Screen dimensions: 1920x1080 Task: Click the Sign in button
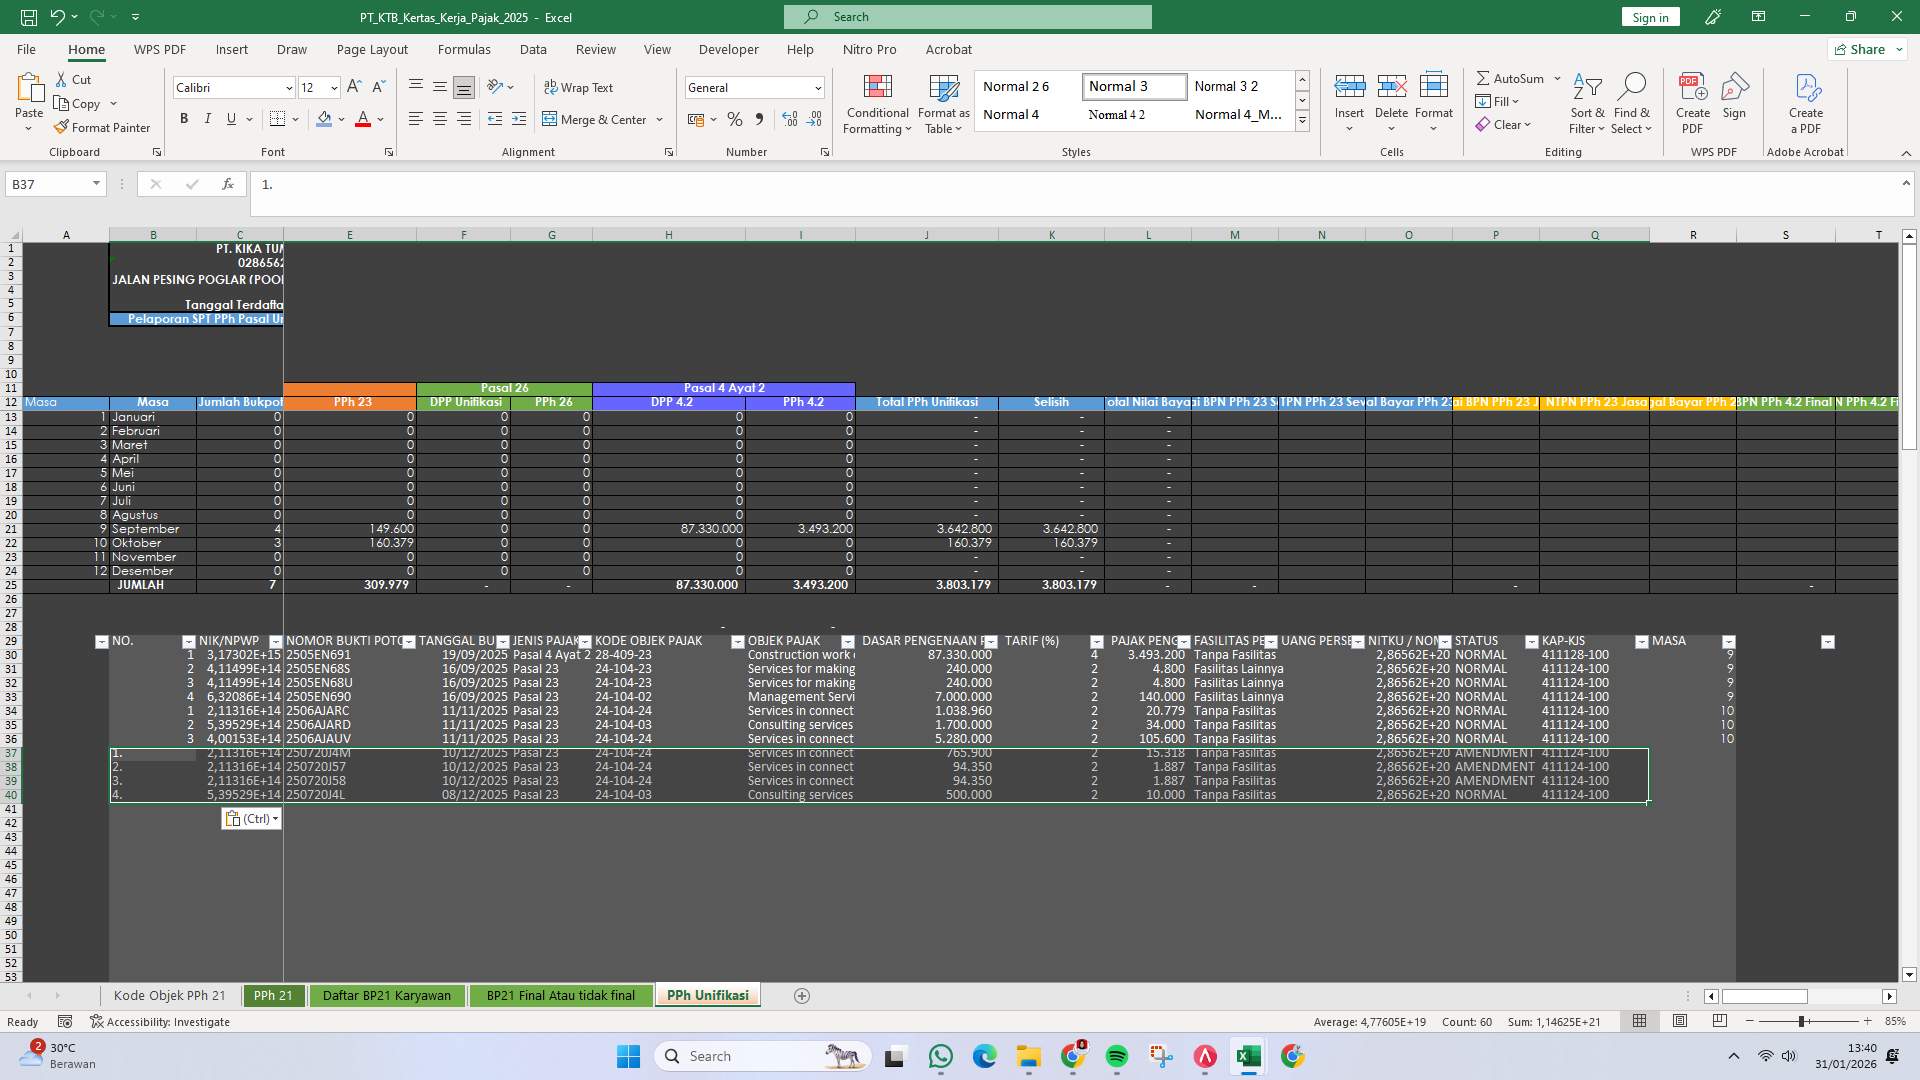[1649, 17]
